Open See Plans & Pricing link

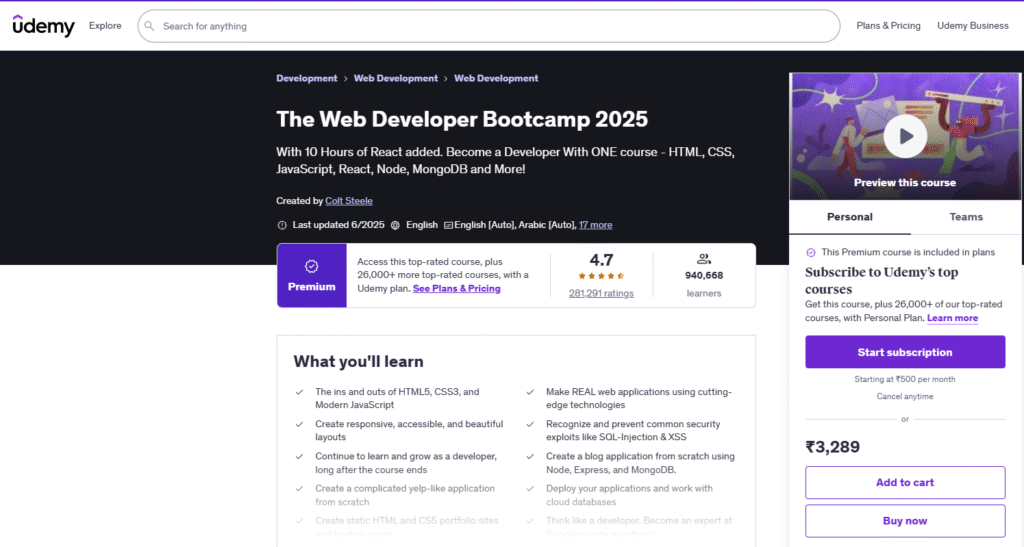[456, 289]
